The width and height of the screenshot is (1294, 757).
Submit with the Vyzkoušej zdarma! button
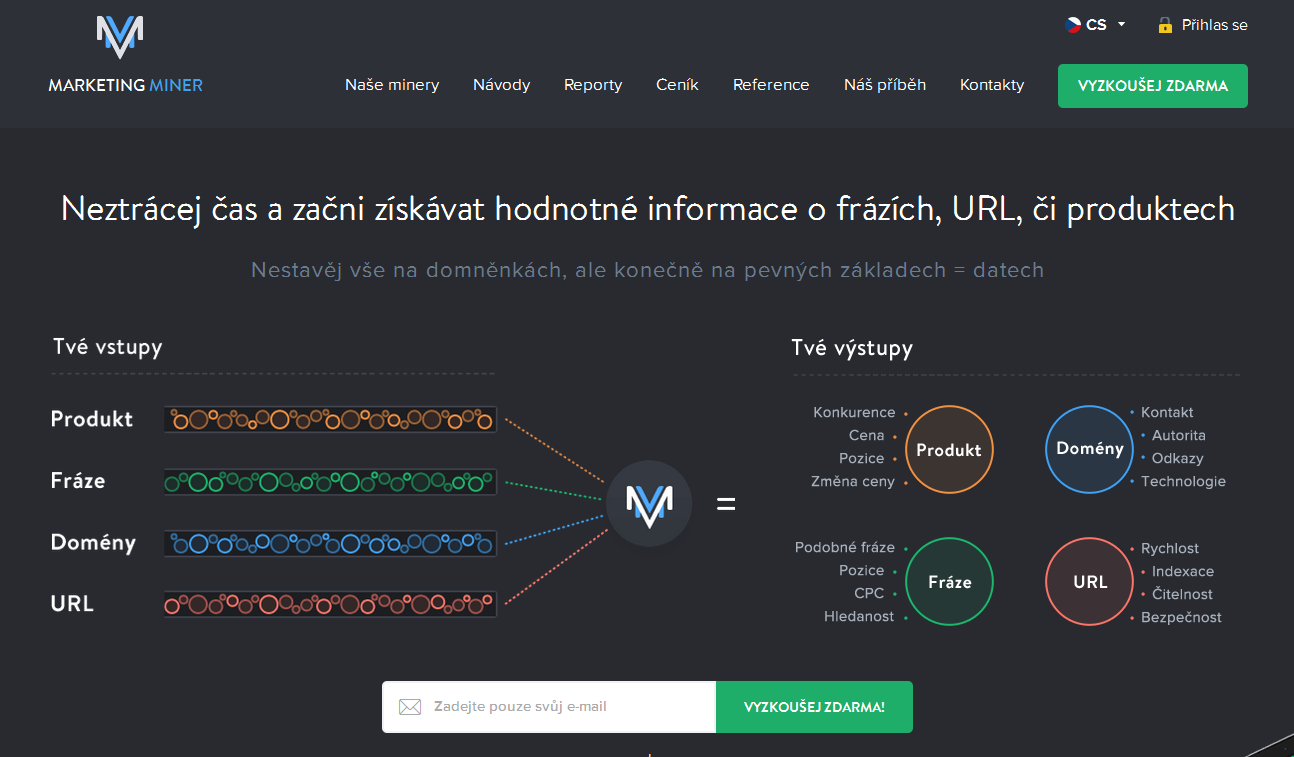click(x=814, y=707)
